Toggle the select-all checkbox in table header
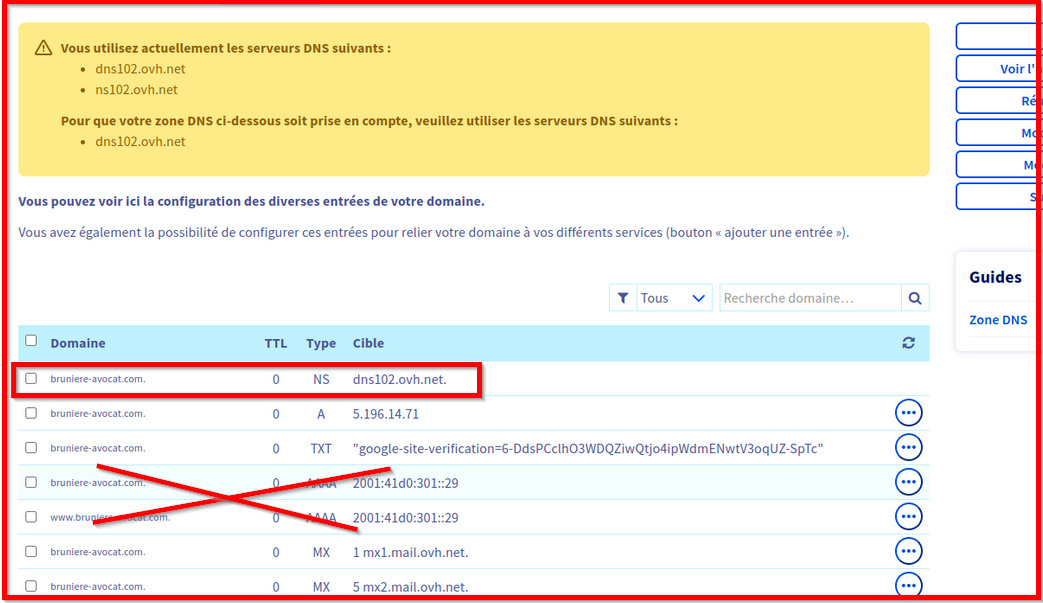The height and width of the screenshot is (603, 1043). coord(31,341)
